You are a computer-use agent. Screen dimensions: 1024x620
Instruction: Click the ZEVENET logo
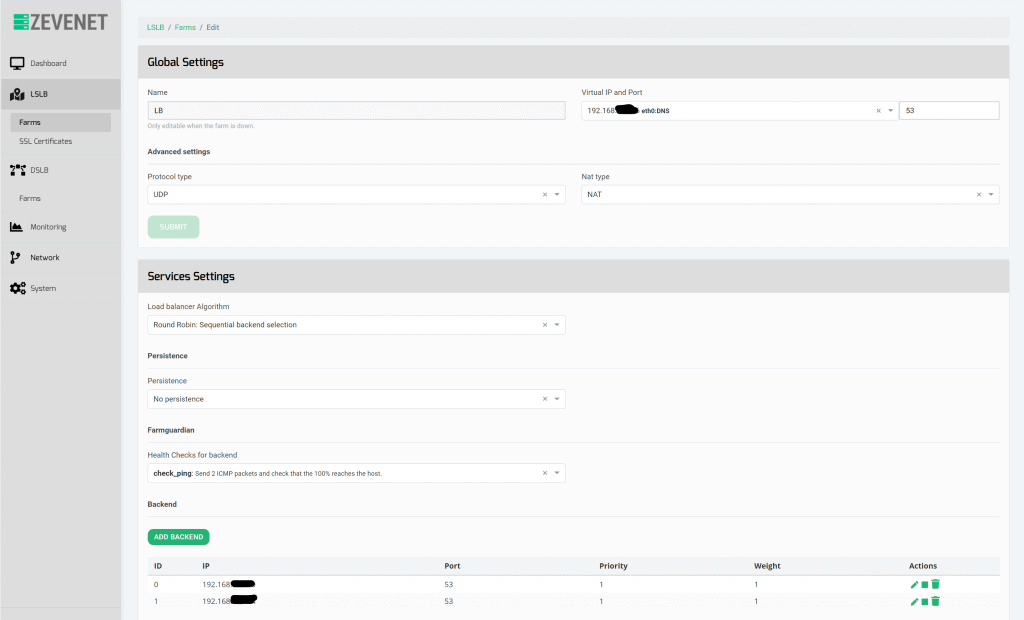(60, 22)
